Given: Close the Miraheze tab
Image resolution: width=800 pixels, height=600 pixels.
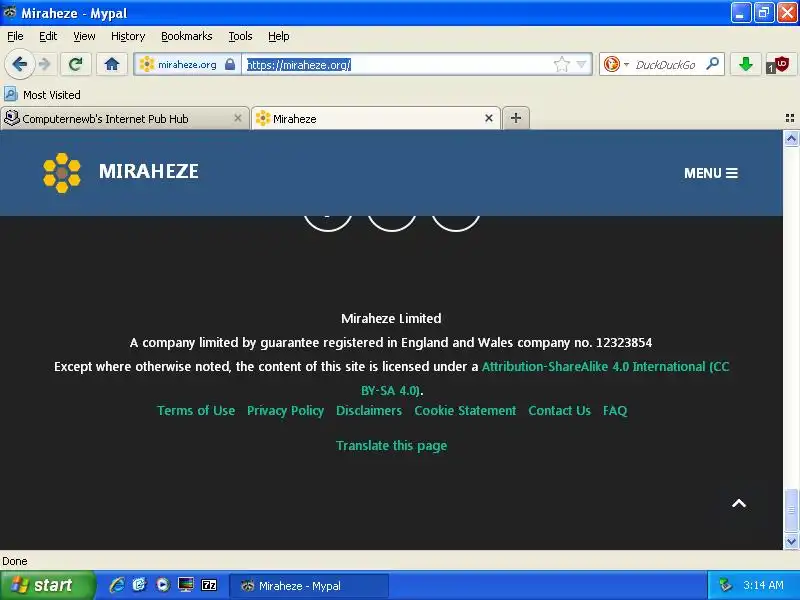Looking at the screenshot, I should 489,118.
